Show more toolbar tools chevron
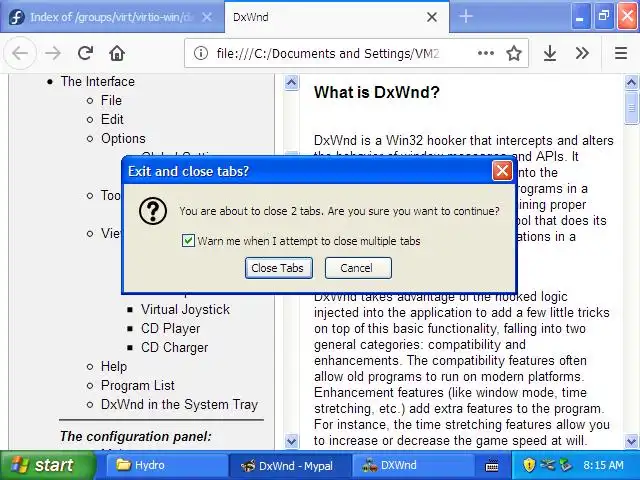 [582, 53]
